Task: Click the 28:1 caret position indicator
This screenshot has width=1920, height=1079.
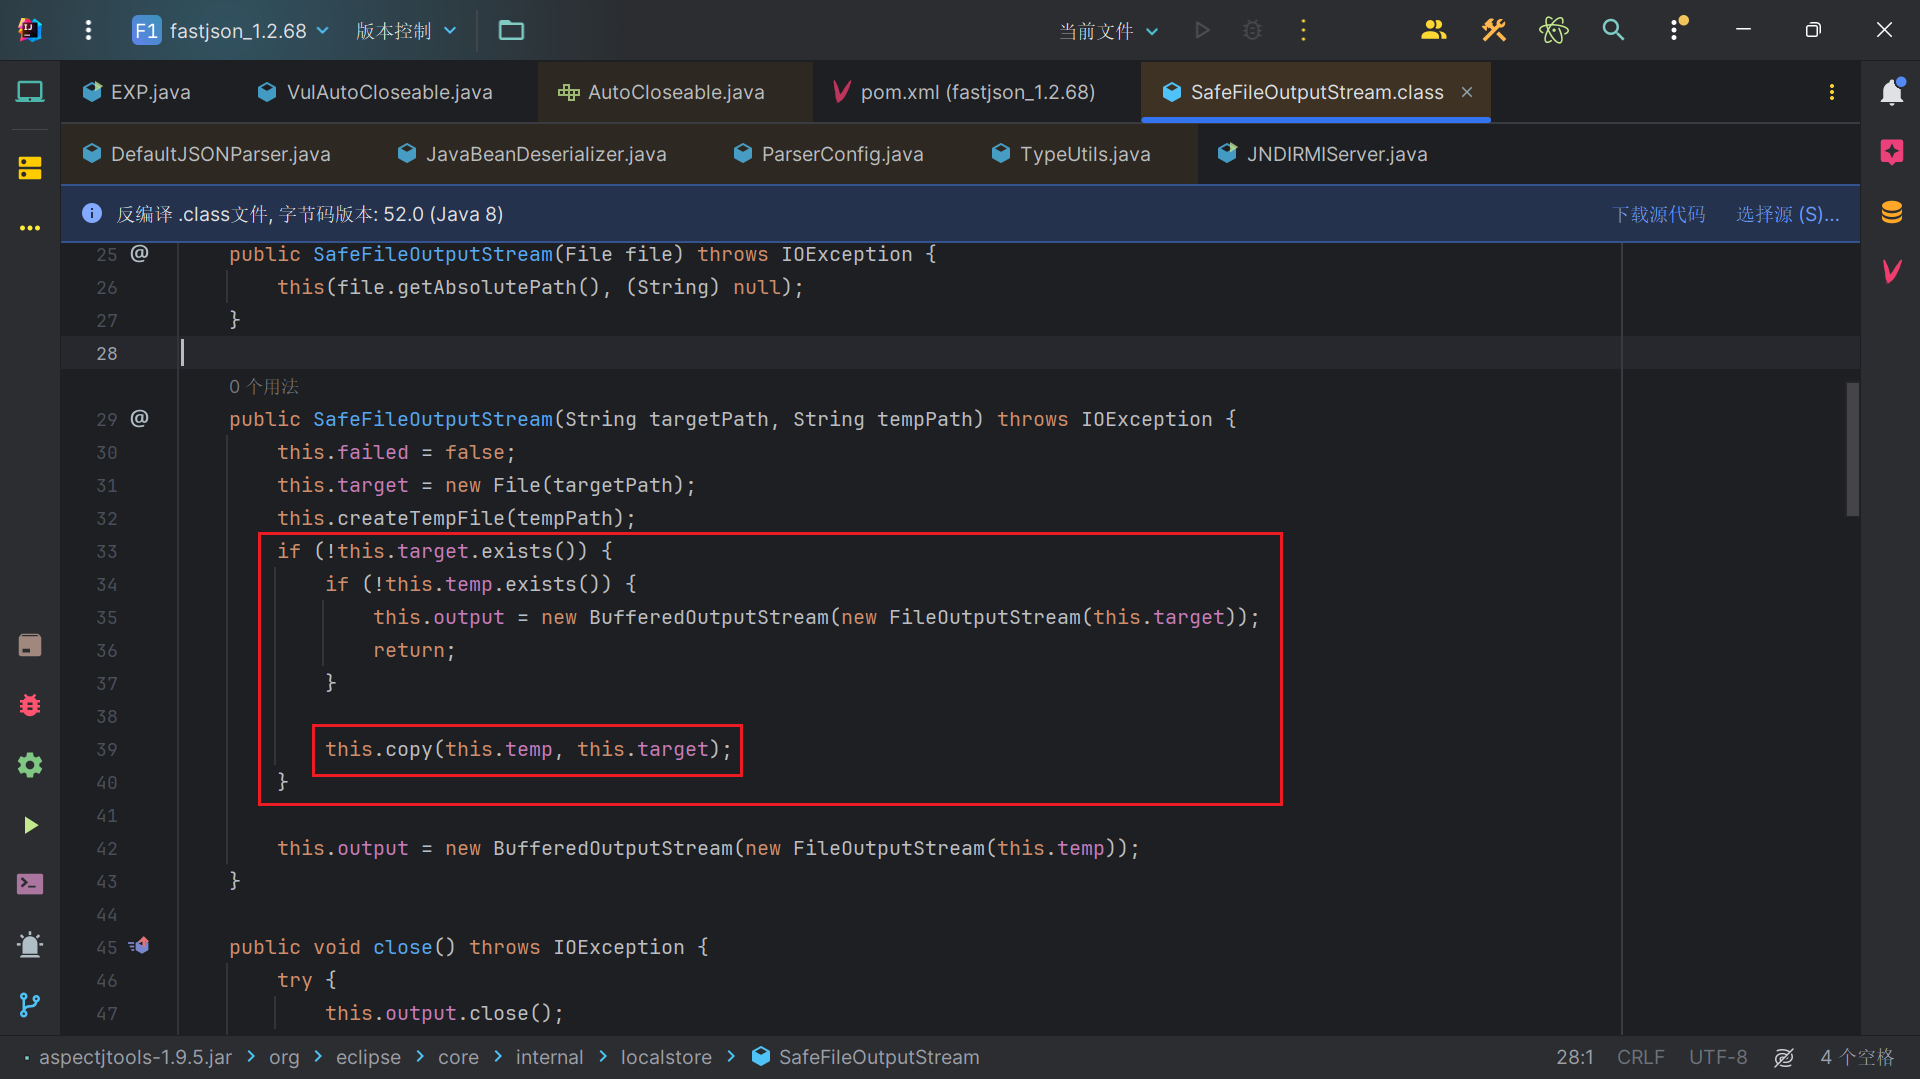Action: [x=1575, y=1057]
